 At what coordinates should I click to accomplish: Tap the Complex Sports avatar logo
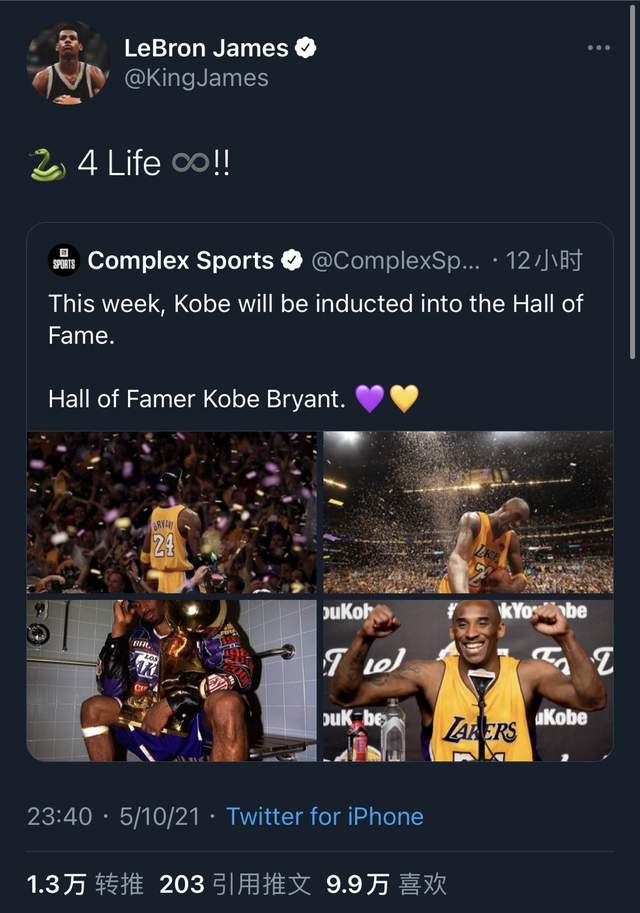(x=63, y=262)
